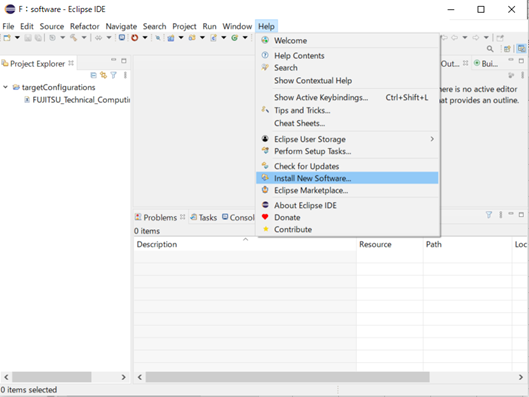Click the Resource column header

click(390, 244)
